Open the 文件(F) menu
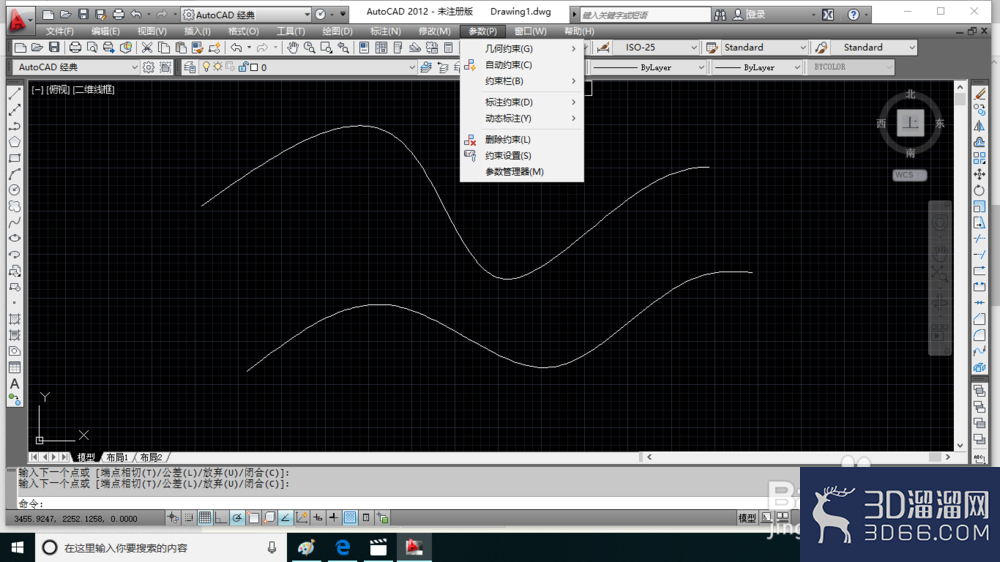 coord(59,31)
